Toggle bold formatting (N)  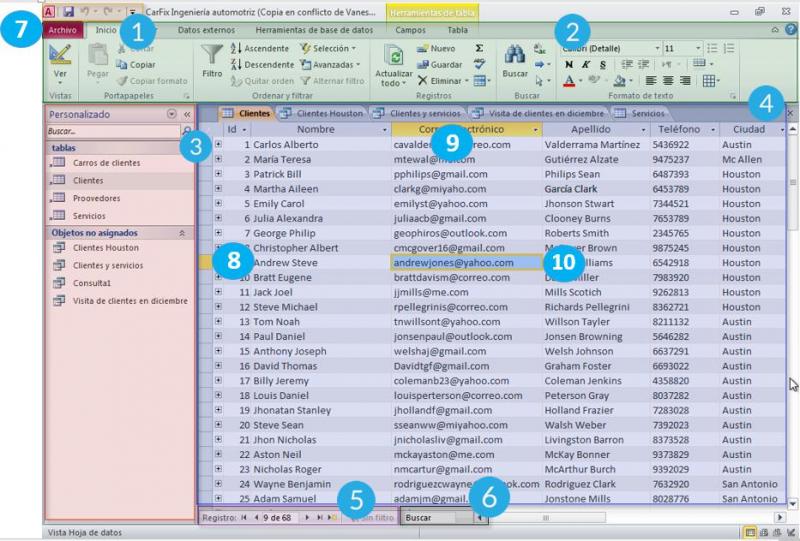click(x=568, y=64)
